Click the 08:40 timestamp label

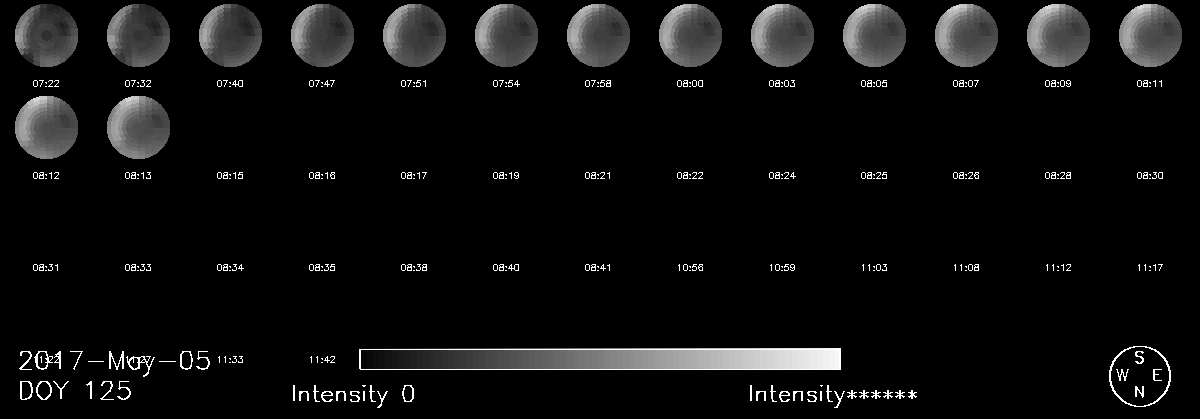506,268
